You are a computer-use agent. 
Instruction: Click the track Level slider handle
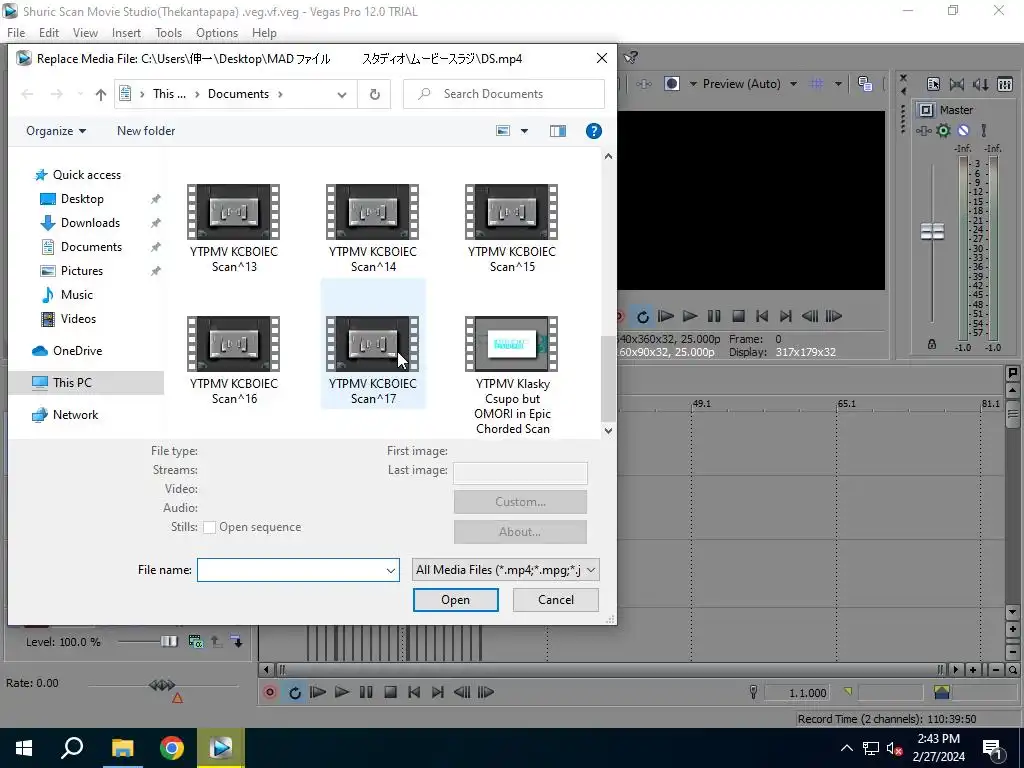169,642
